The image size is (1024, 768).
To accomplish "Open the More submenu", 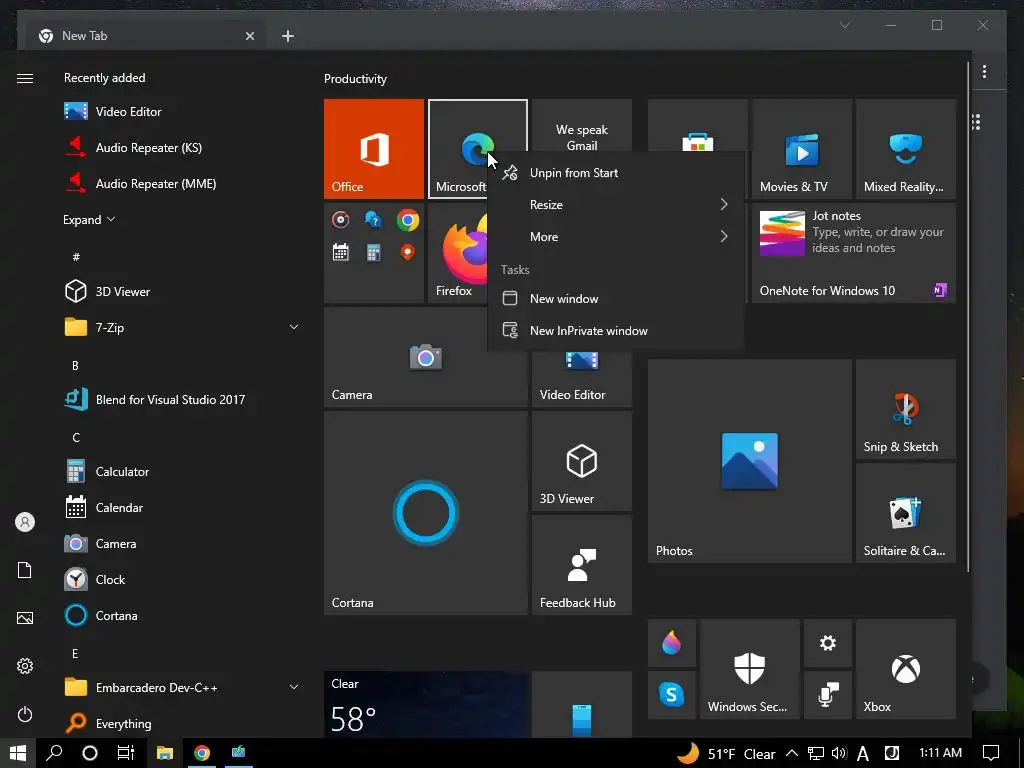I will click(x=616, y=237).
